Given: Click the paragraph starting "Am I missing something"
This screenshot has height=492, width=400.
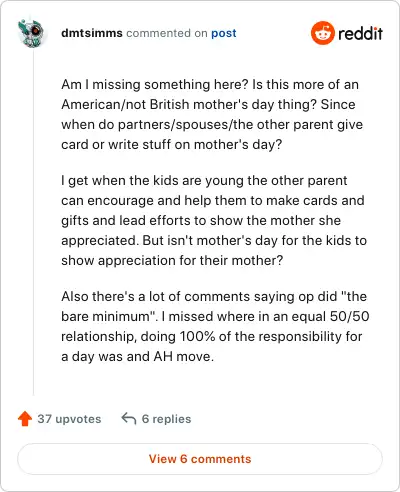Looking at the screenshot, I should pos(212,114).
